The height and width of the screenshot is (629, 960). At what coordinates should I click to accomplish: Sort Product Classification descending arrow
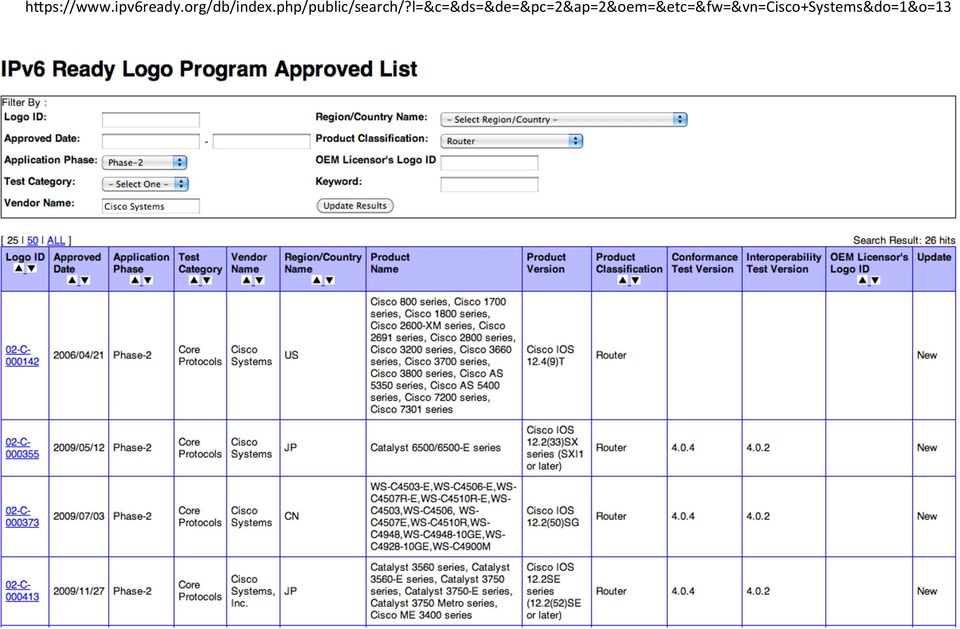click(636, 280)
